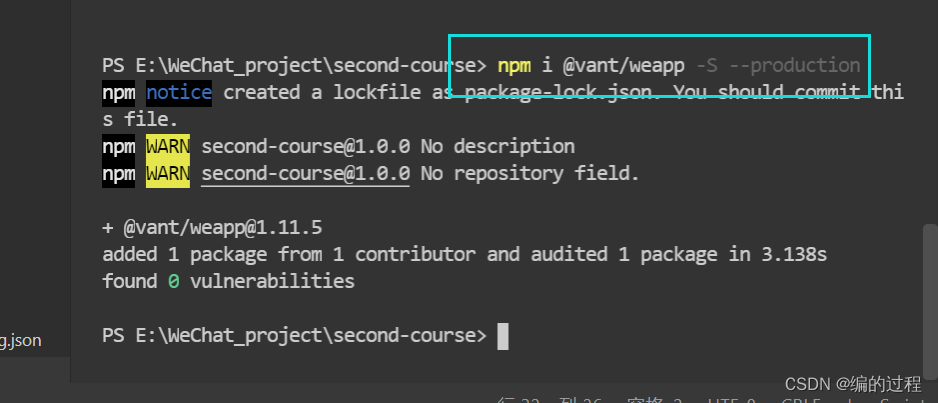Click the terminal scrollbar thumb

[930, 301]
